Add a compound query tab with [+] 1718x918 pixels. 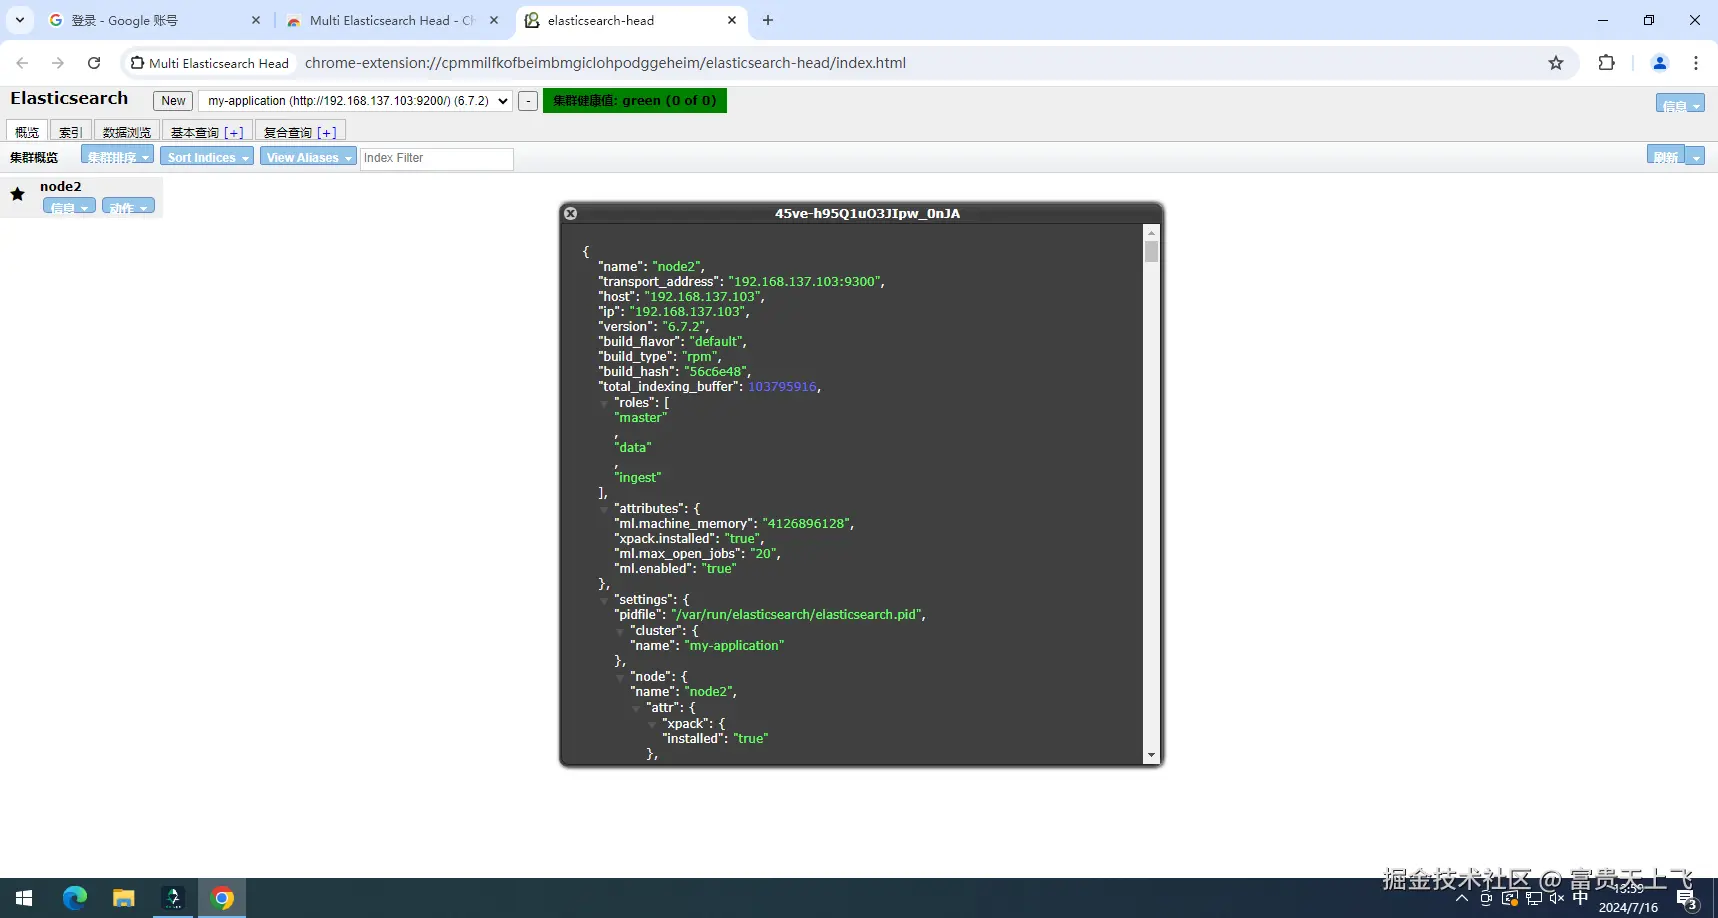327,132
